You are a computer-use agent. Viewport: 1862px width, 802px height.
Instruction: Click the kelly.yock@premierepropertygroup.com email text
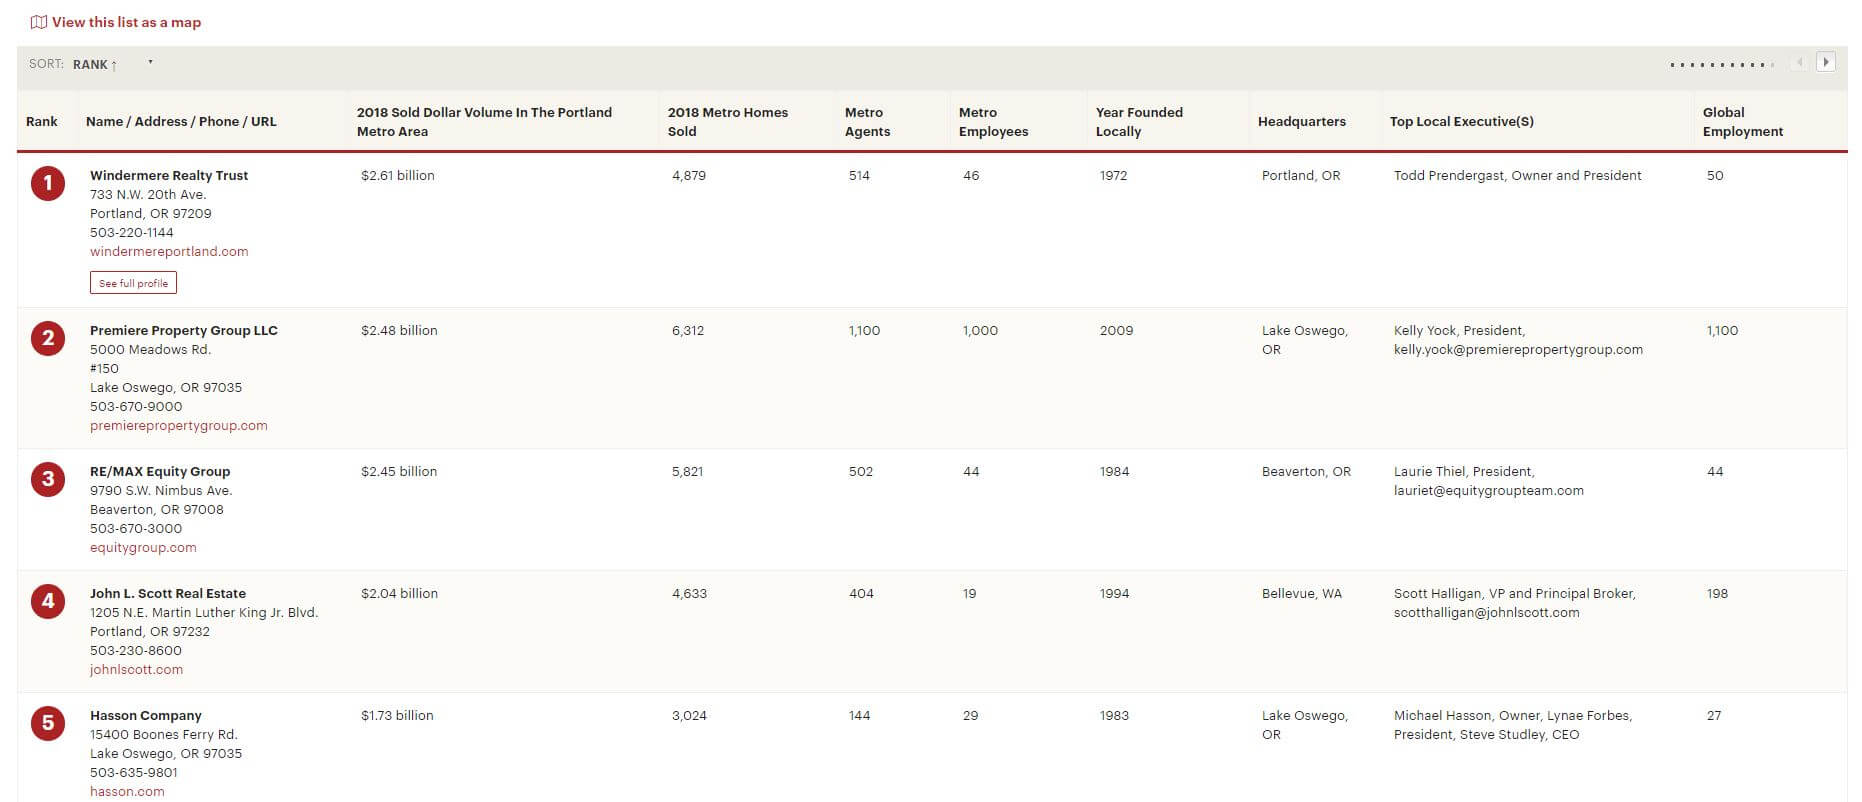click(1518, 349)
